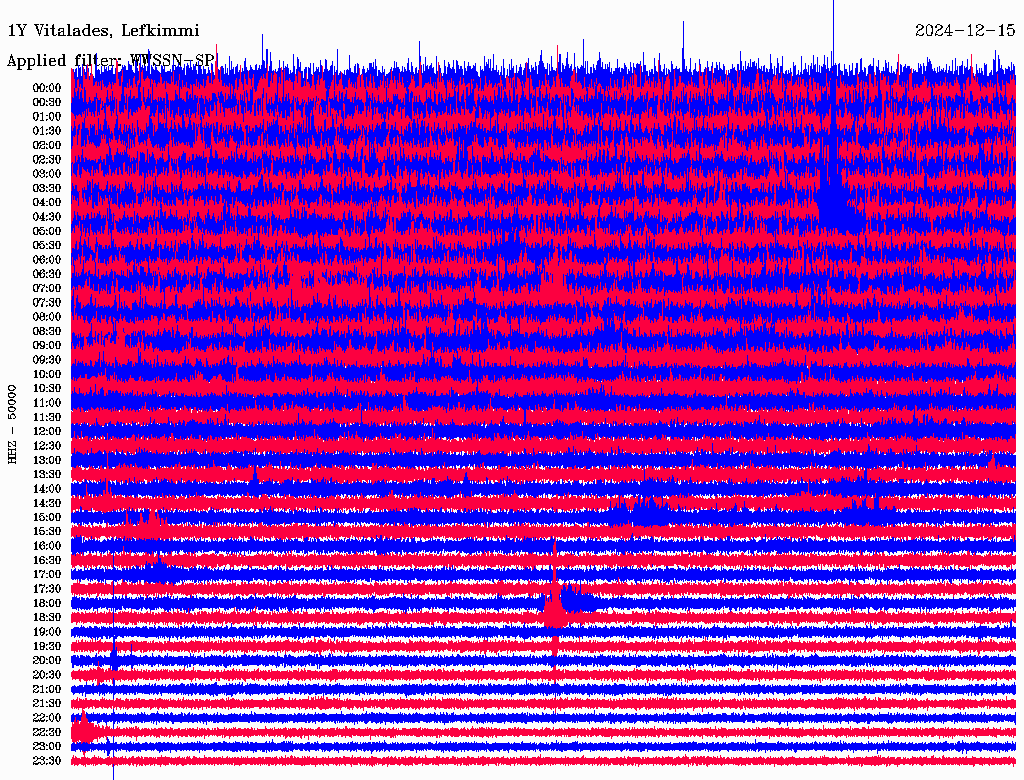Select the 00:00 time row label
The image size is (1024, 780).
click(x=47, y=88)
